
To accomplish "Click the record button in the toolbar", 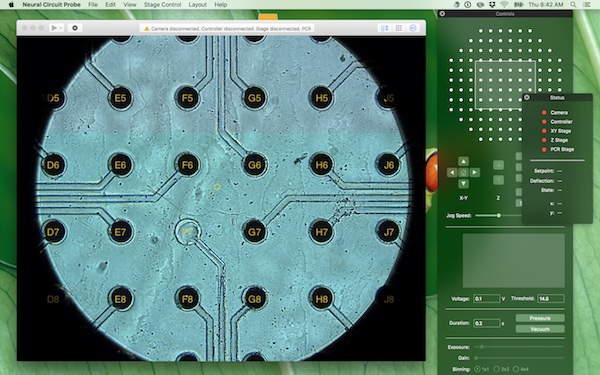I will coord(75,28).
